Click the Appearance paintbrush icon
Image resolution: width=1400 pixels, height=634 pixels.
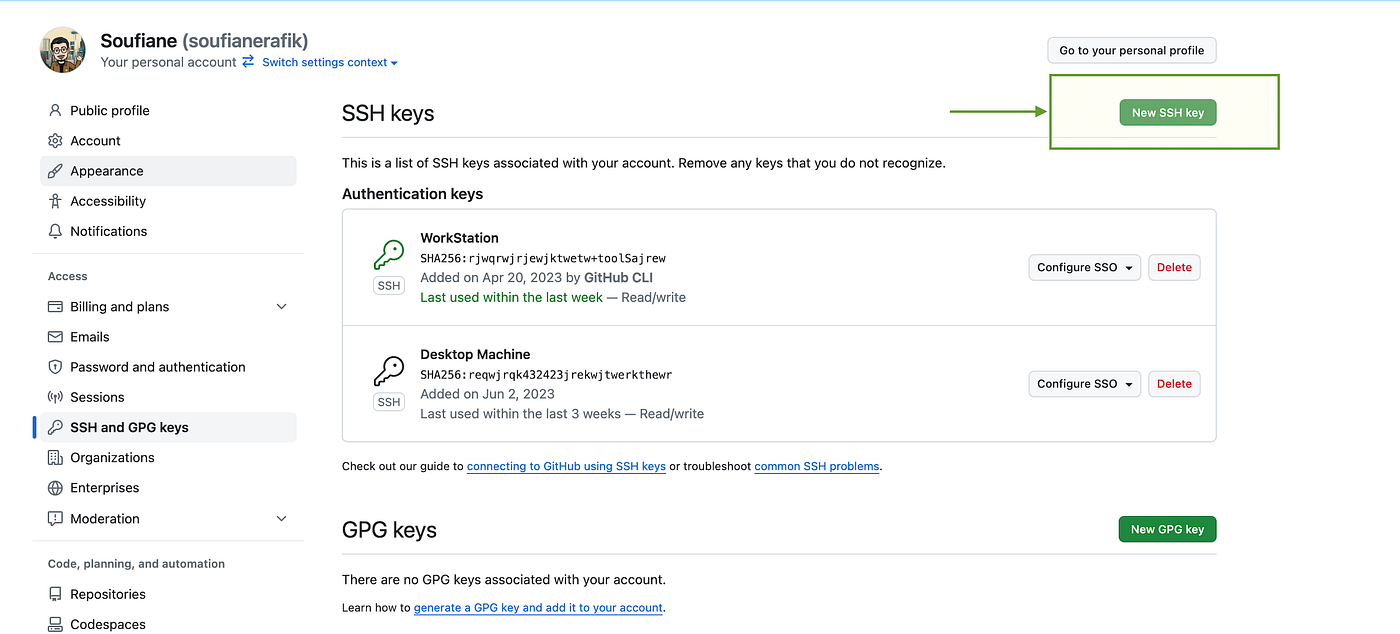point(55,171)
